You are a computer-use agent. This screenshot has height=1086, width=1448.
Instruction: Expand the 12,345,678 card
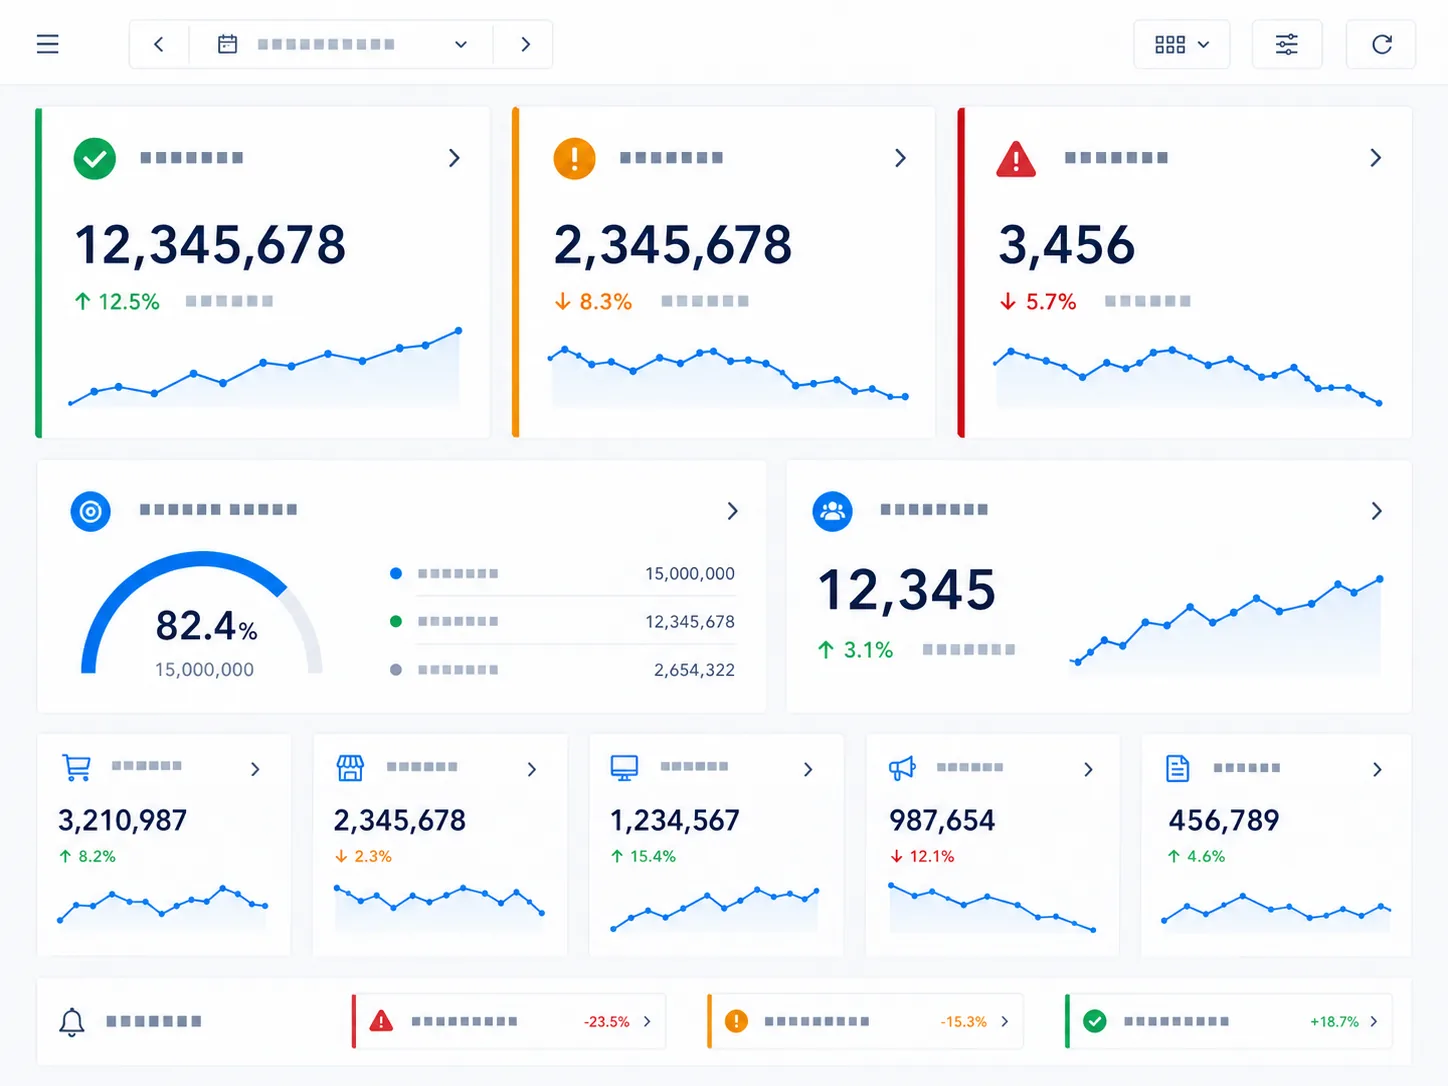pyautogui.click(x=454, y=158)
